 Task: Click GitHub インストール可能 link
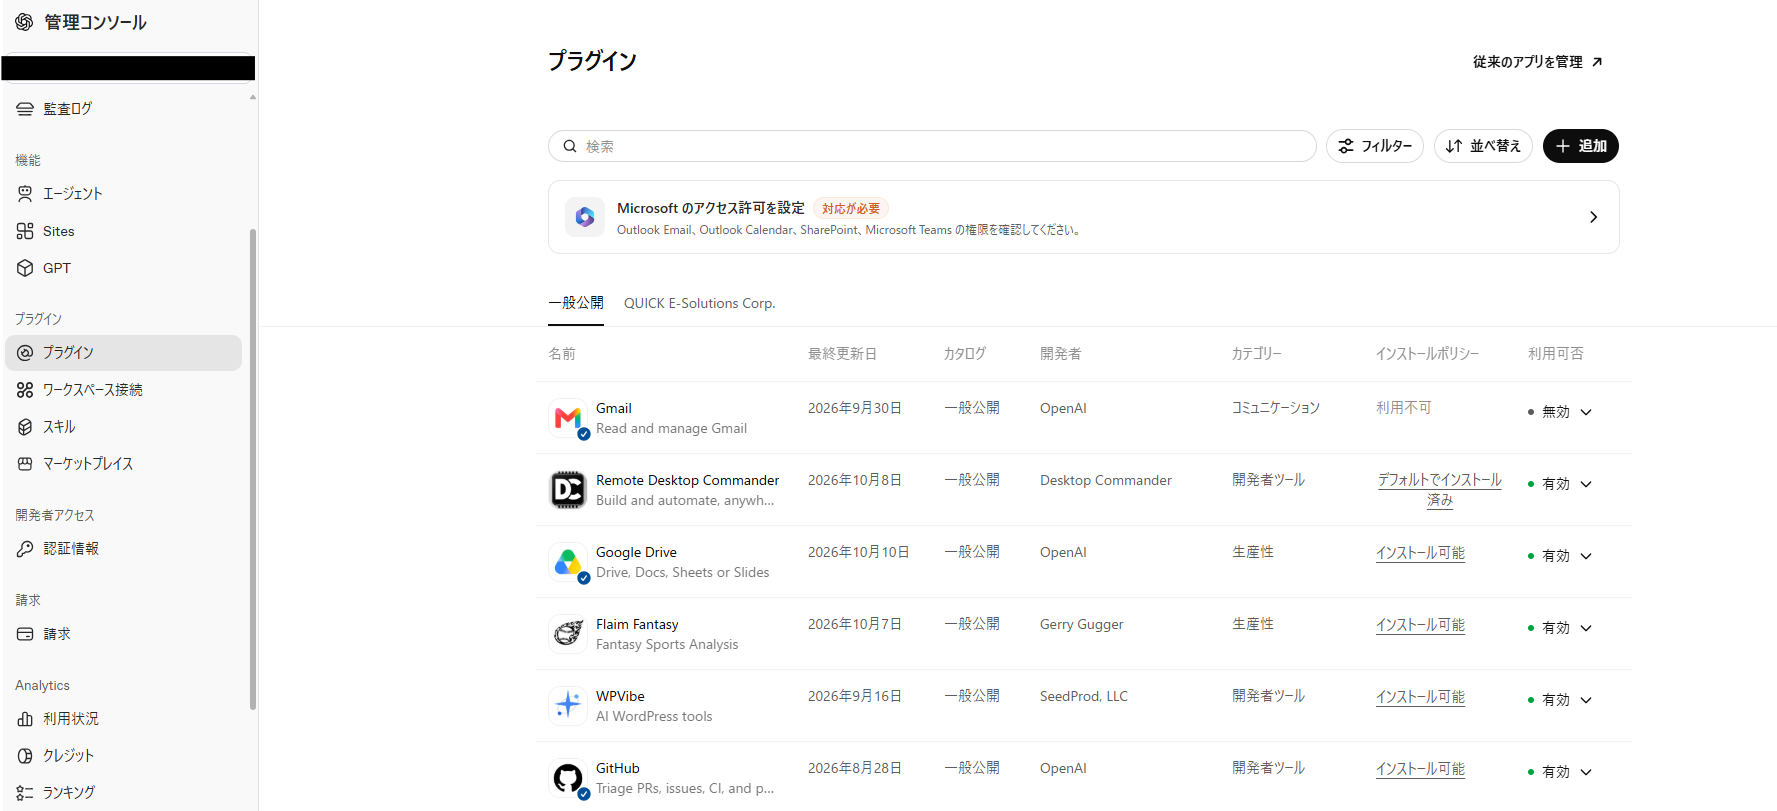click(x=1420, y=769)
